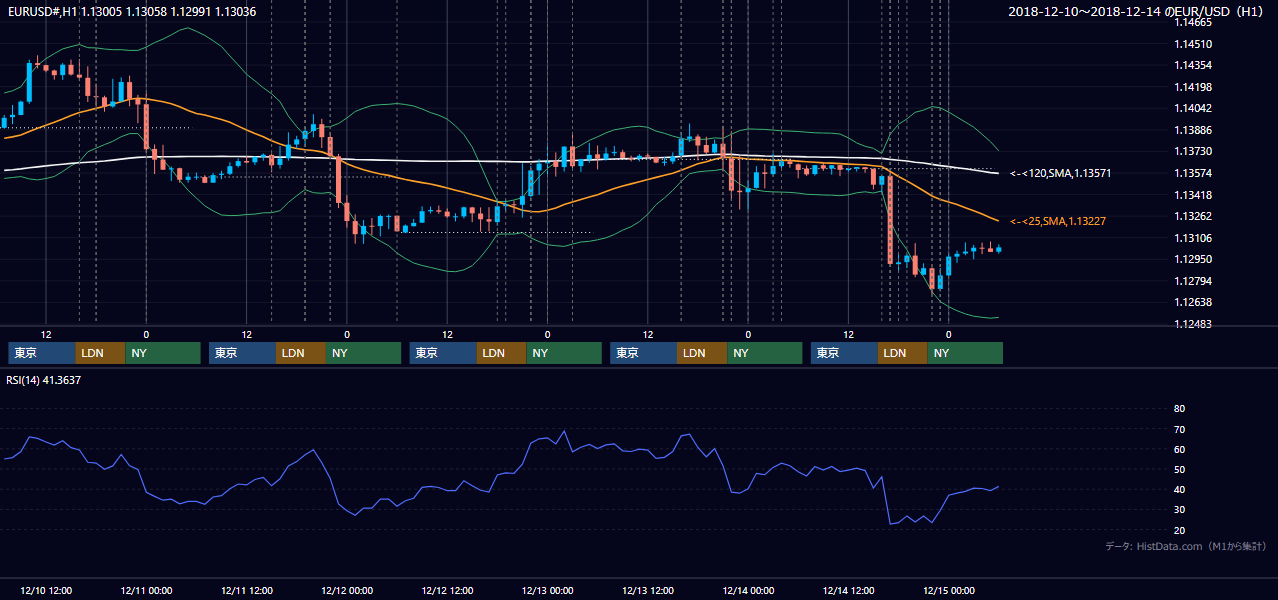This screenshot has width=1278, height=600.
Task: Click the 1.14665 price axis label
Action: click(x=1193, y=22)
